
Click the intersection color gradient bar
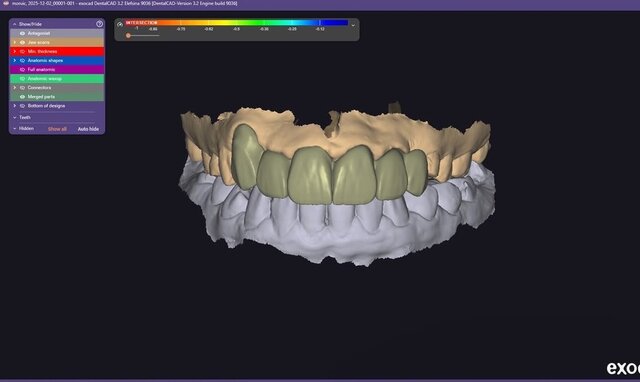[237, 23]
